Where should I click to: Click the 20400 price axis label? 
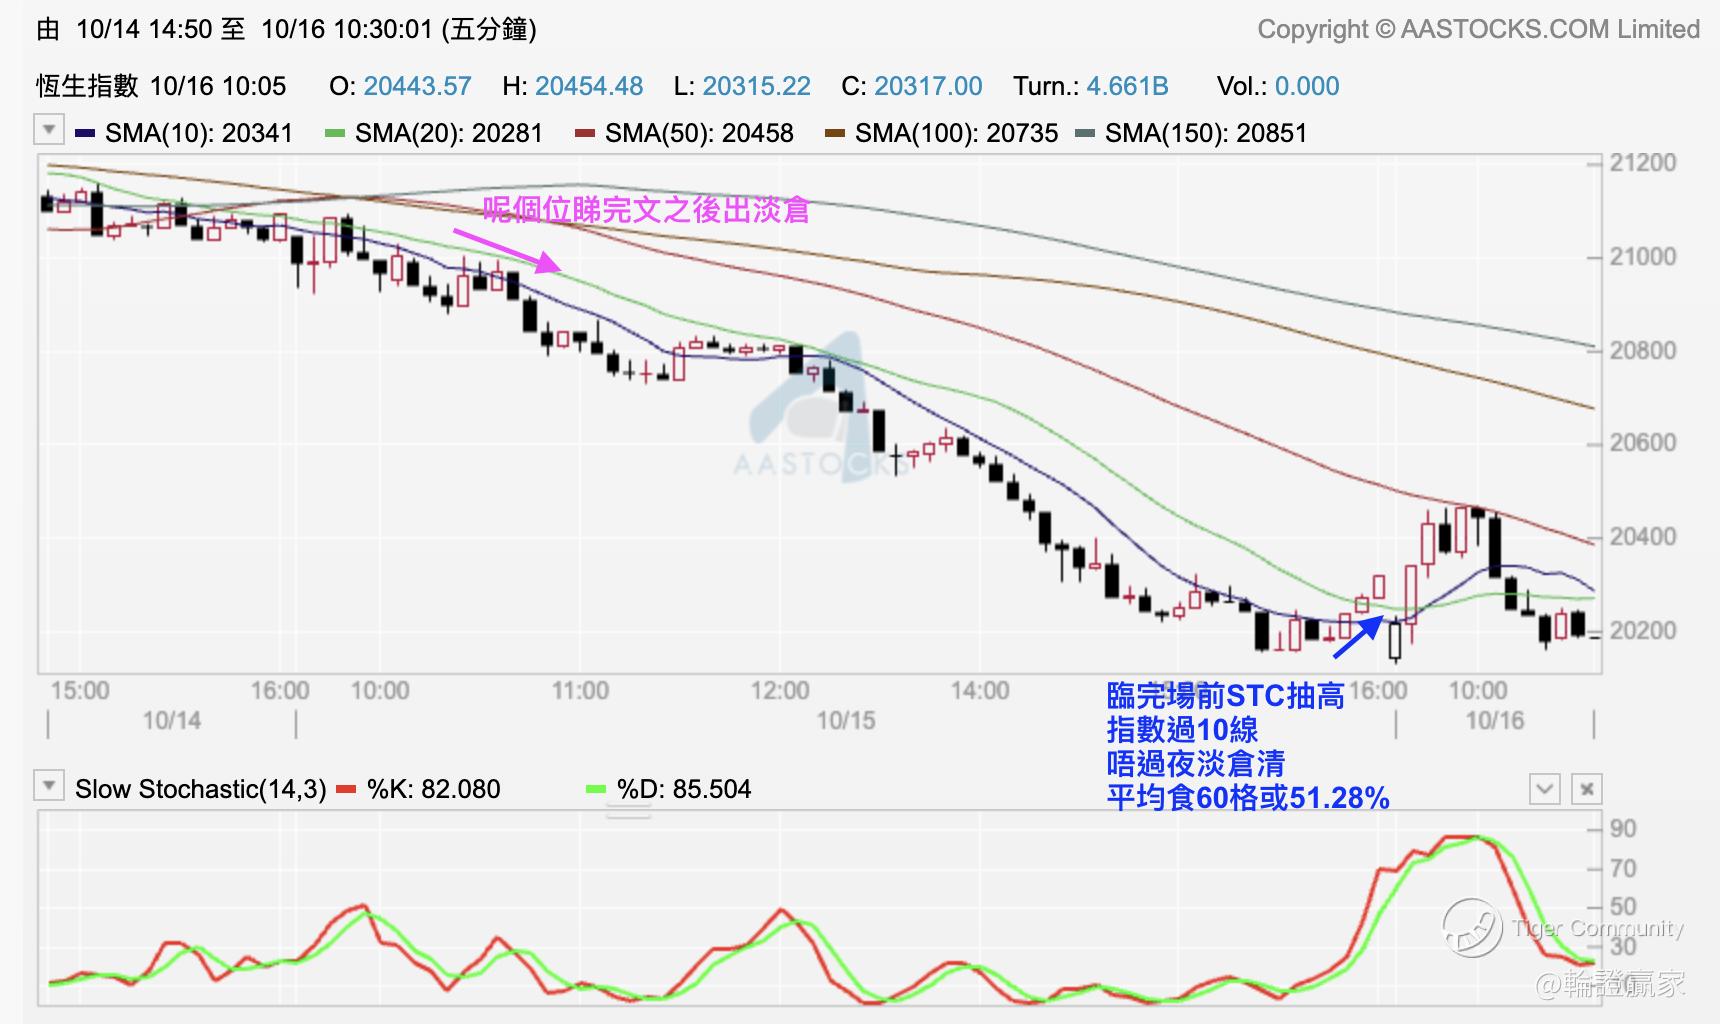[x=1643, y=537]
